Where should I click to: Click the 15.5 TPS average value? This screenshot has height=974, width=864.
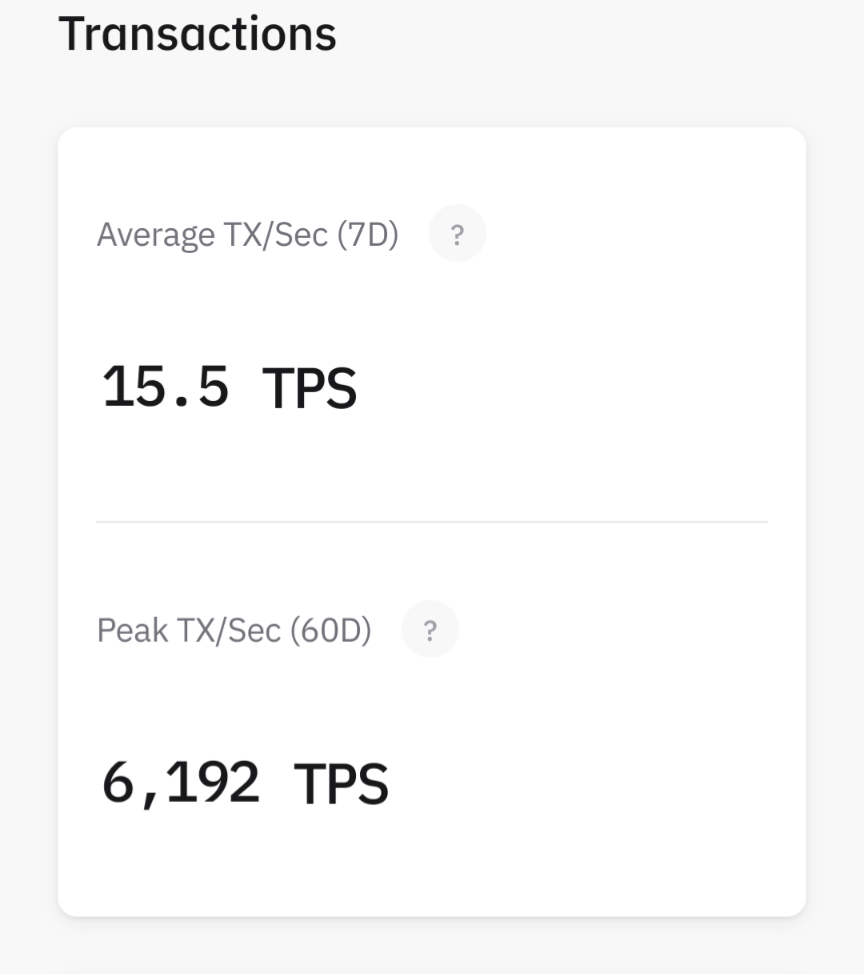[x=229, y=387]
